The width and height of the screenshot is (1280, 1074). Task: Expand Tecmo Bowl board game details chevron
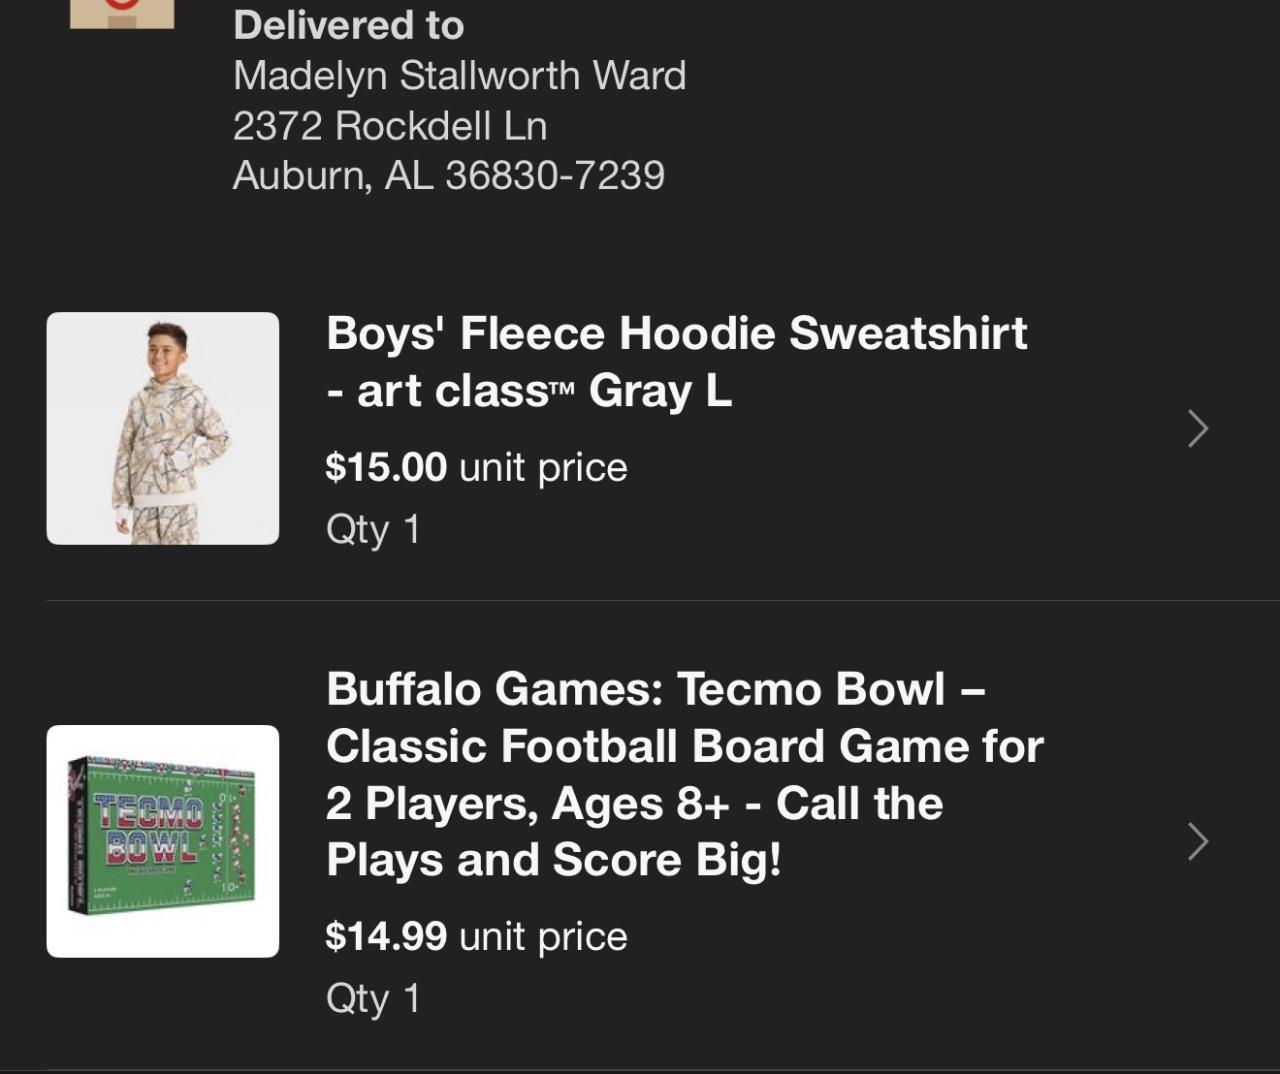[1197, 842]
